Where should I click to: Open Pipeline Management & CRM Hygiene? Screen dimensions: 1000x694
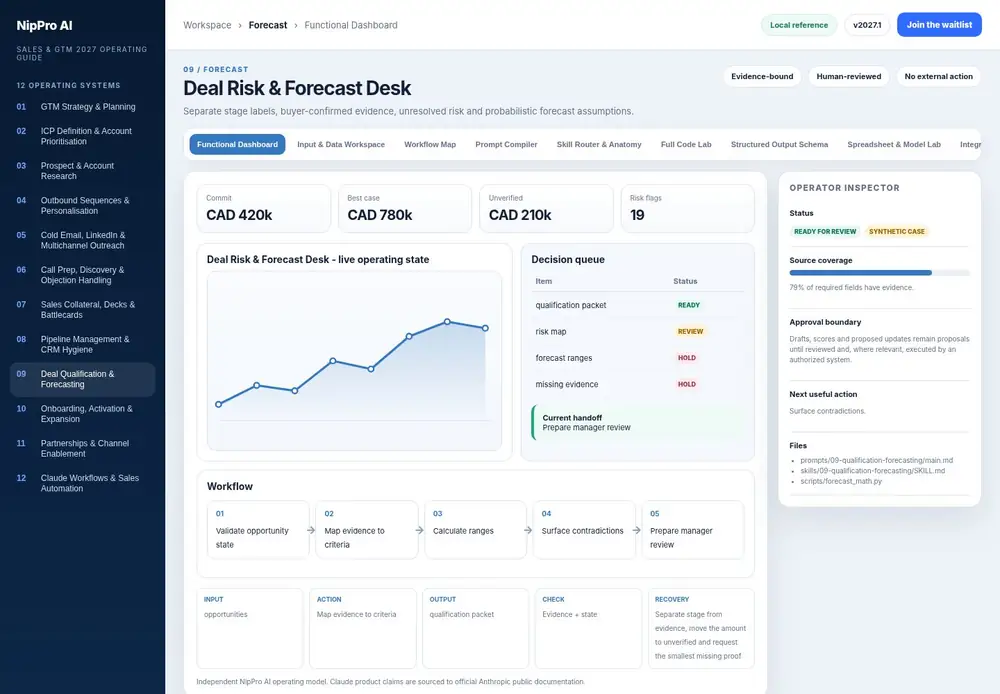point(82,344)
